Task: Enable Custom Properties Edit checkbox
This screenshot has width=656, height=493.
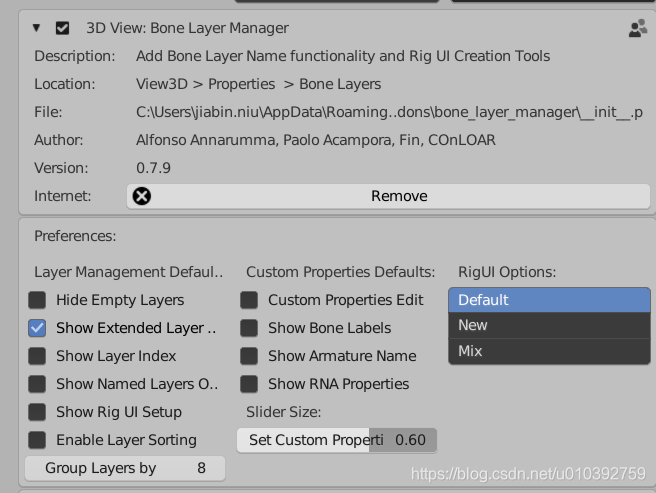Action: point(249,300)
